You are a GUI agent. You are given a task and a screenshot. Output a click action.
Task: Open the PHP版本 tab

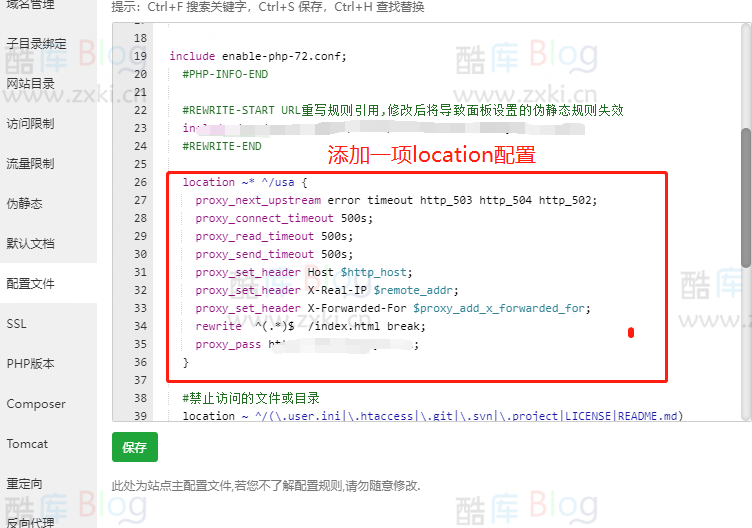(x=30, y=364)
